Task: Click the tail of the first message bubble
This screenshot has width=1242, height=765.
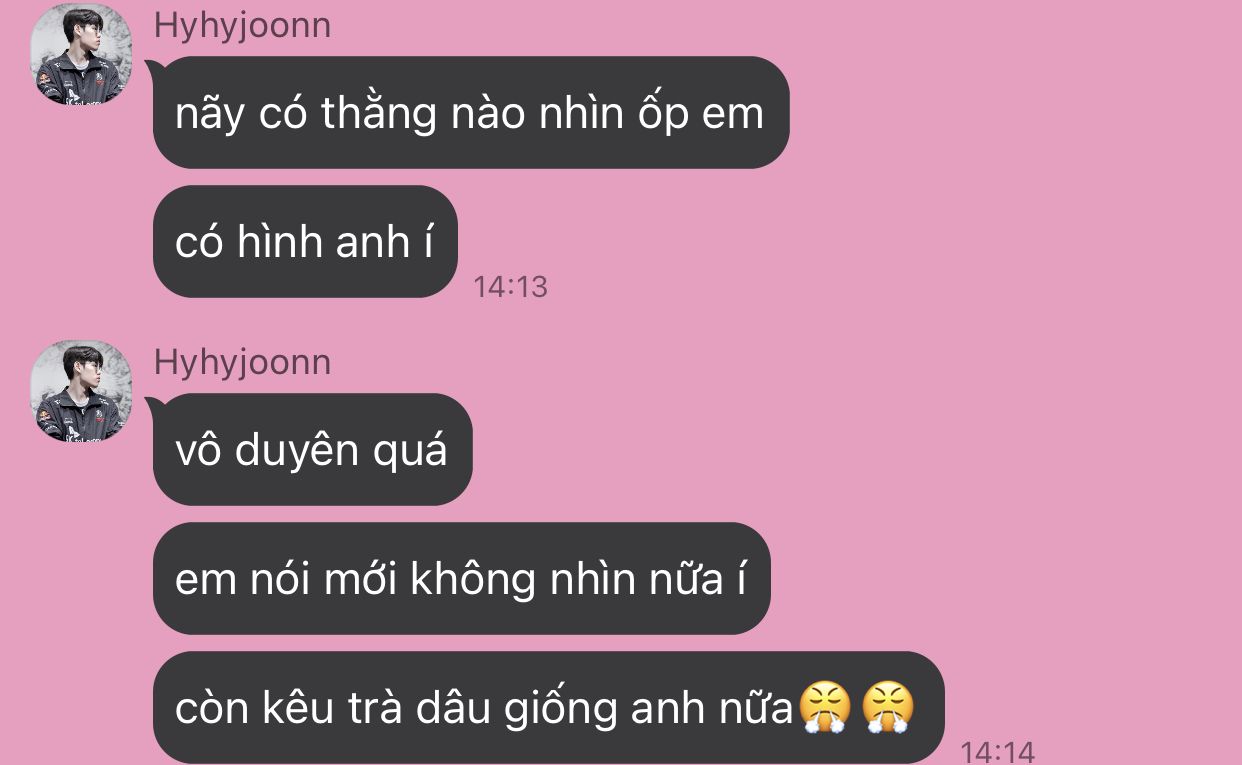Action: coord(154,70)
